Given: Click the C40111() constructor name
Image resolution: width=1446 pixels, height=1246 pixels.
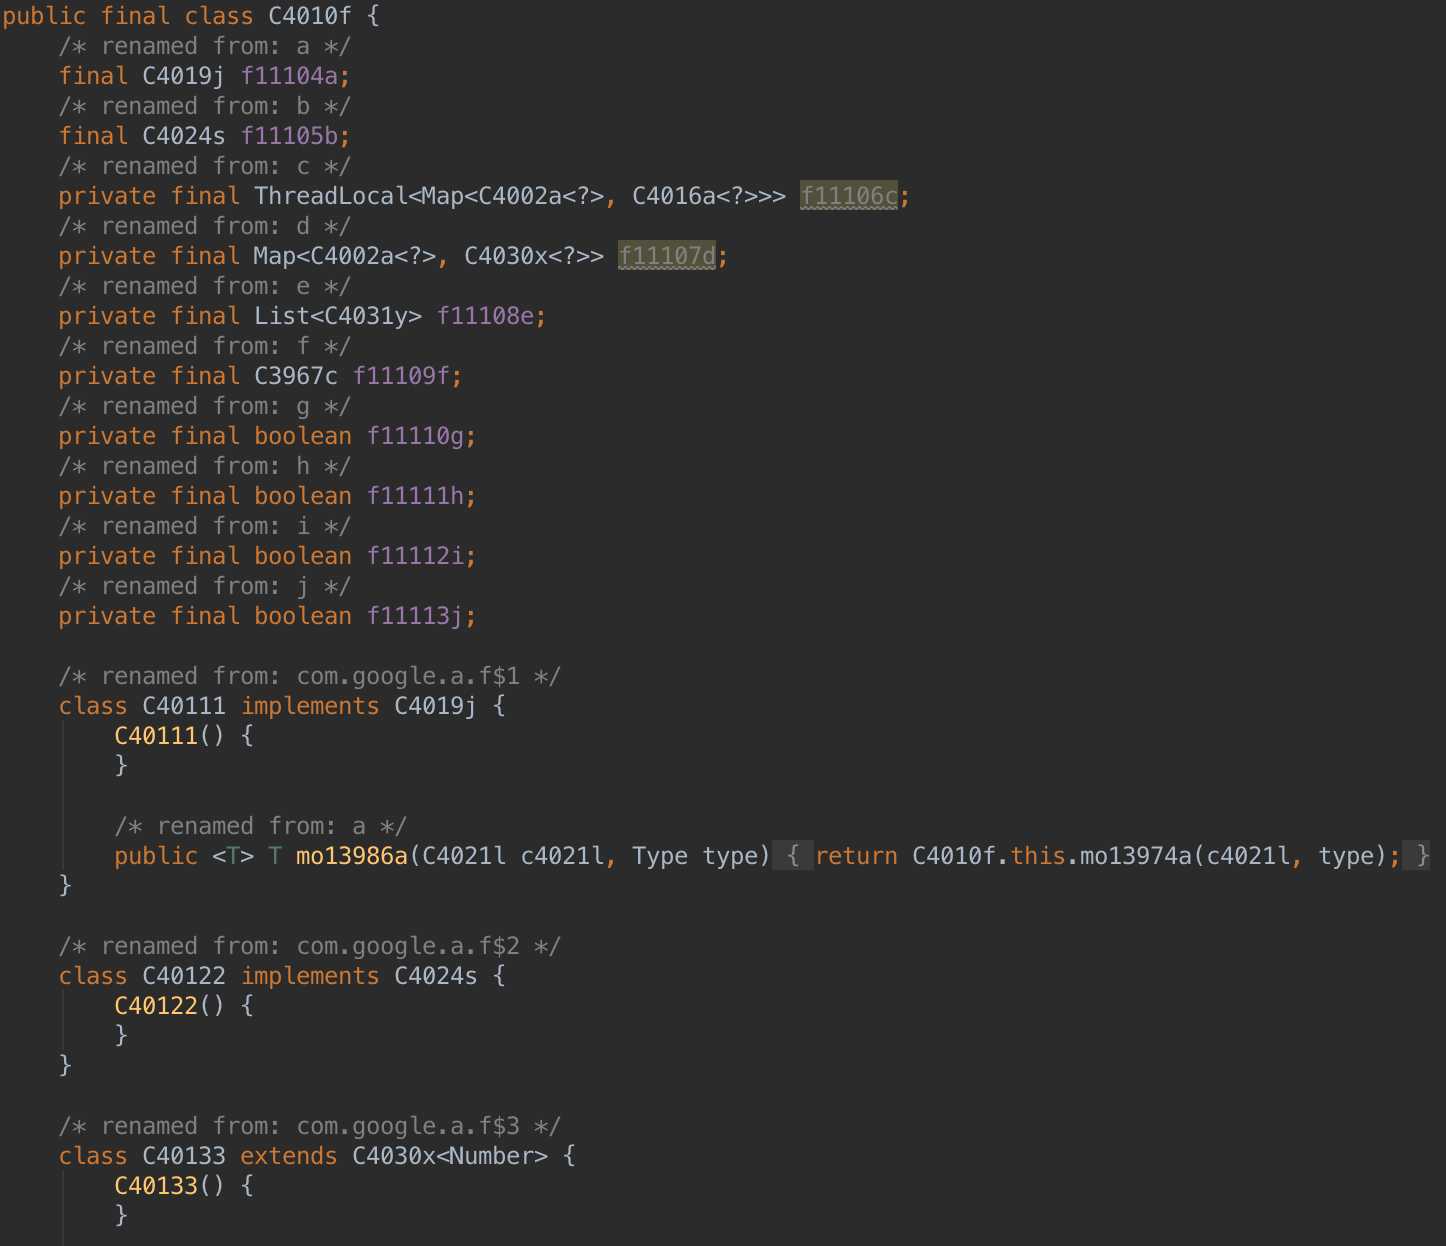Looking at the screenshot, I should (156, 736).
